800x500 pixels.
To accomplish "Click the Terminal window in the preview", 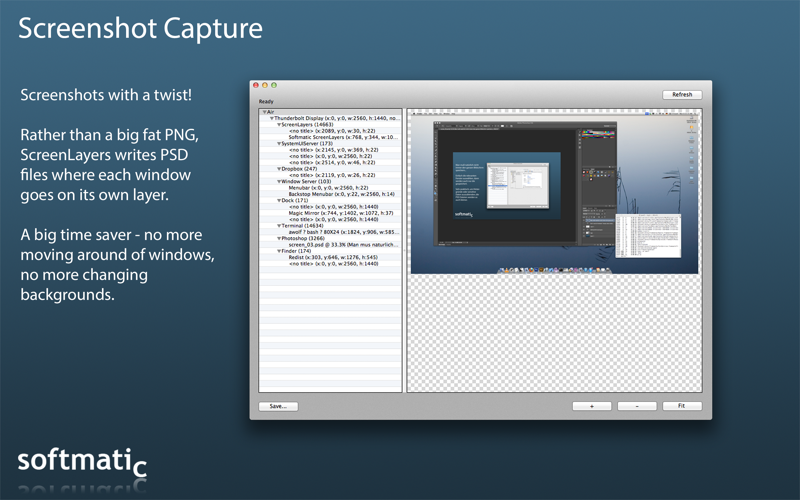I will click(648, 236).
